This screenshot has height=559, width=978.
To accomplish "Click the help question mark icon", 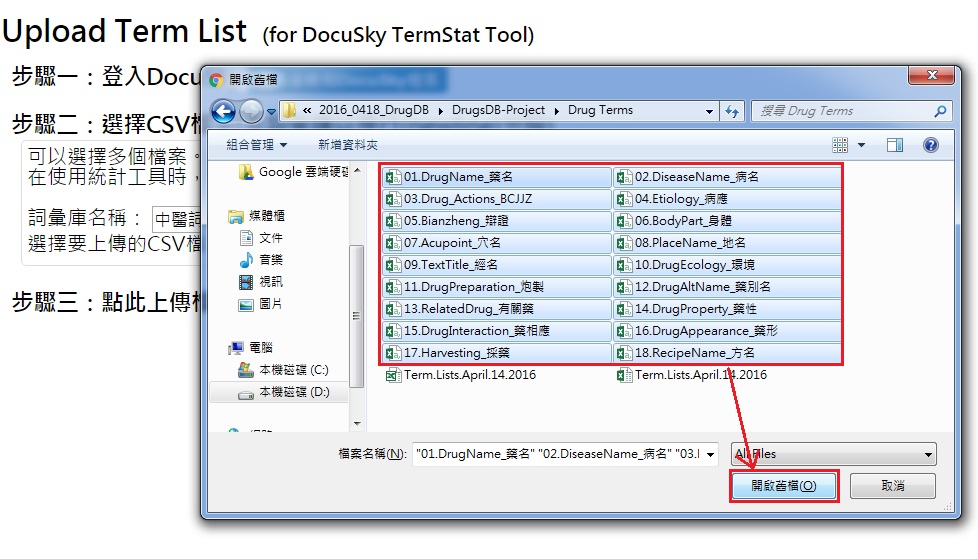I will 931,145.
